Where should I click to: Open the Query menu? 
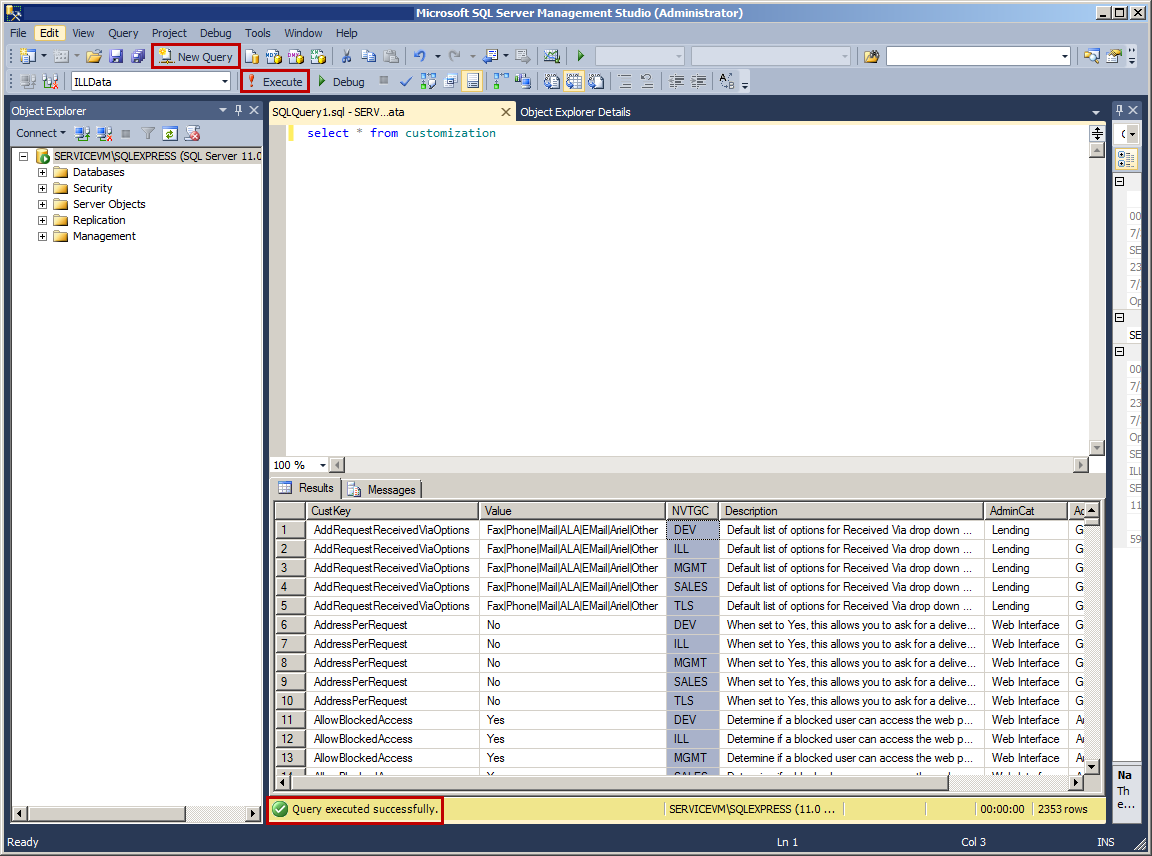(x=122, y=33)
